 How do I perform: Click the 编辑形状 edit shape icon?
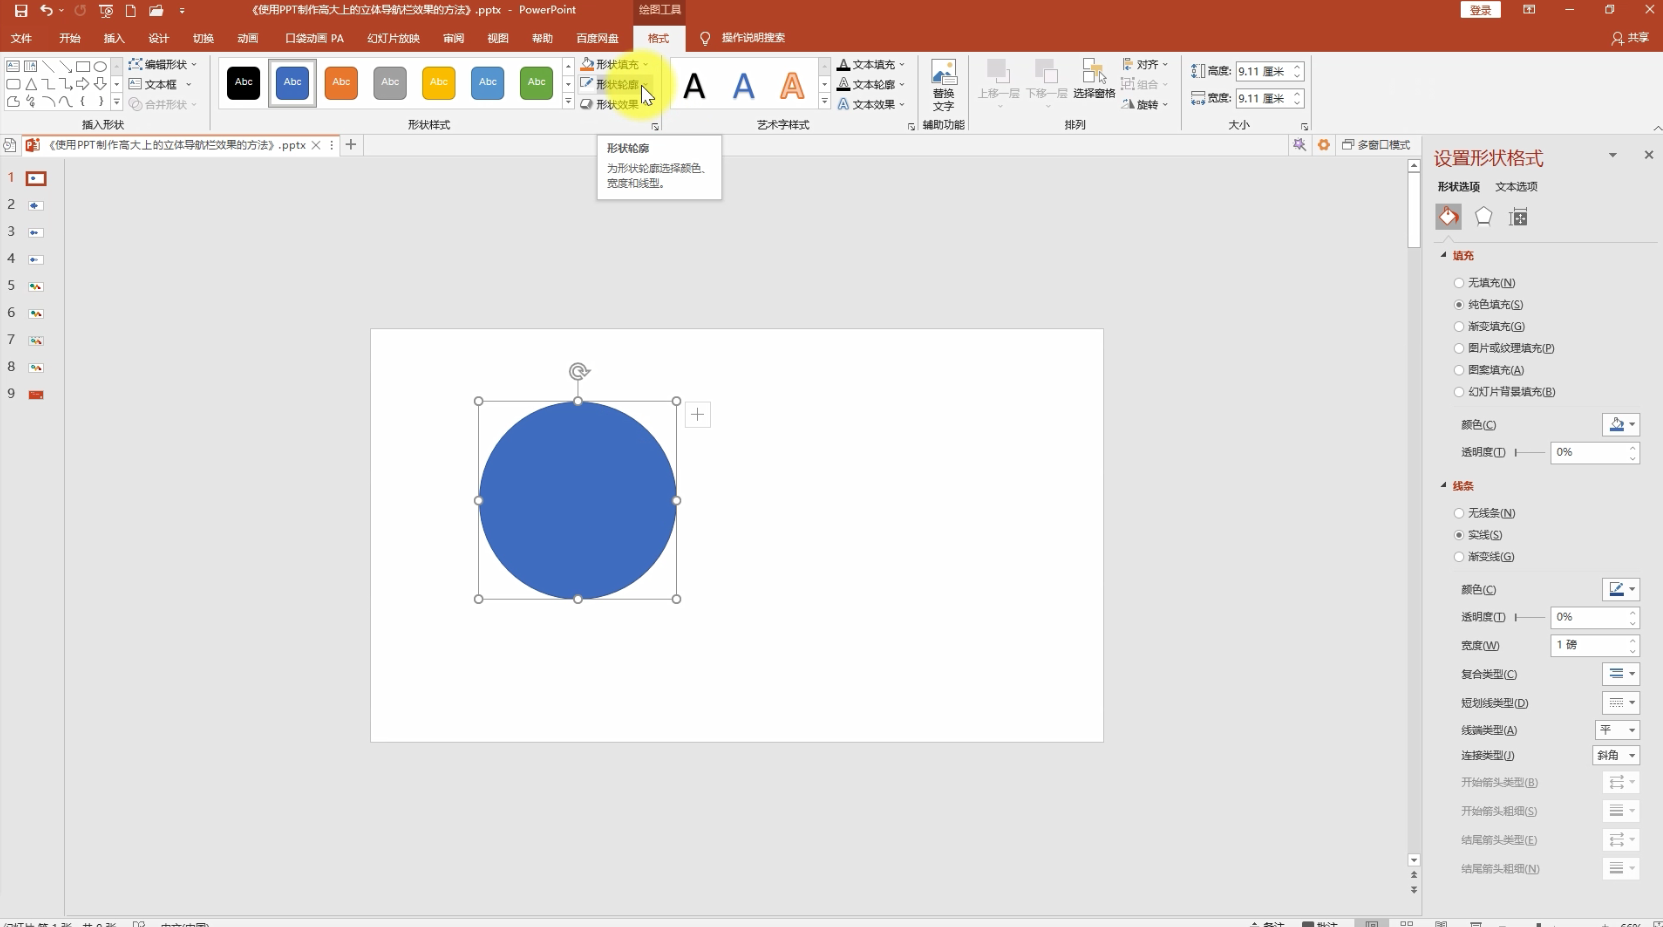(x=136, y=64)
